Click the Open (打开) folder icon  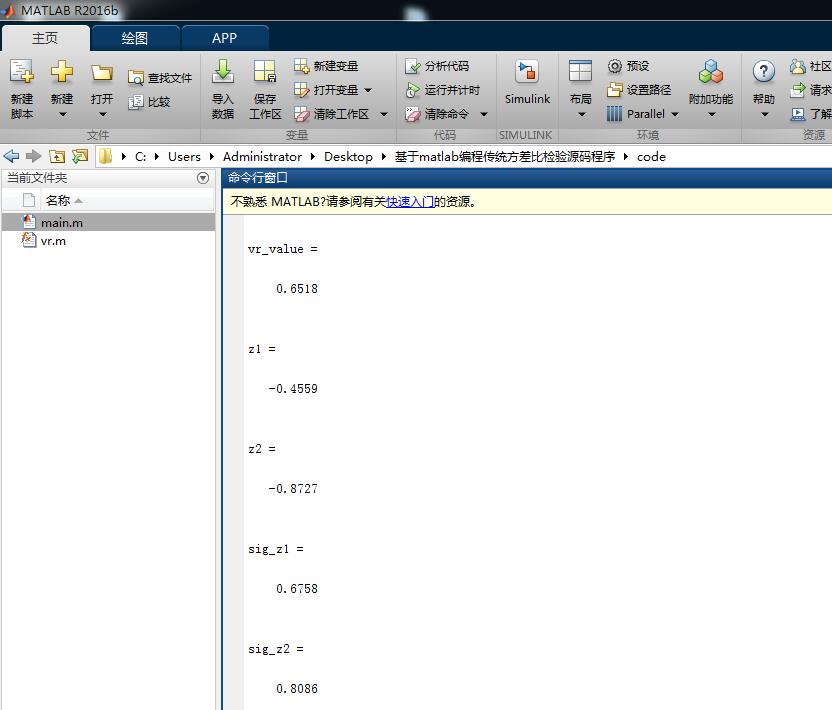coord(102,72)
